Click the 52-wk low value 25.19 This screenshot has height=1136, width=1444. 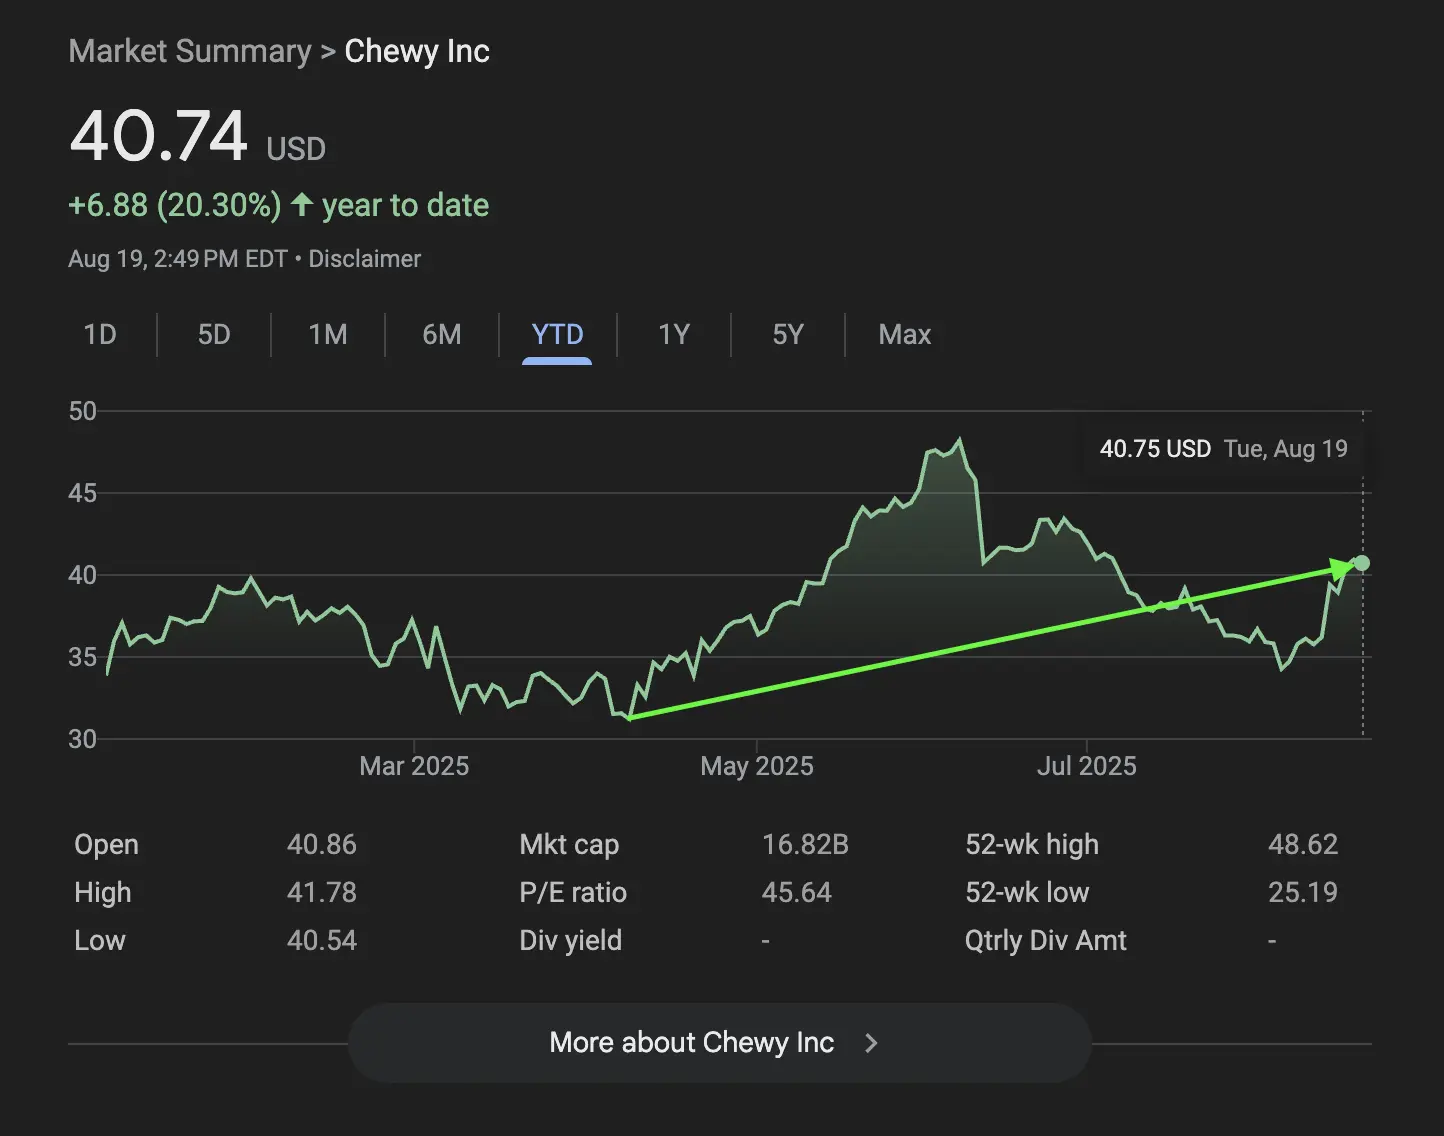[1303, 892]
